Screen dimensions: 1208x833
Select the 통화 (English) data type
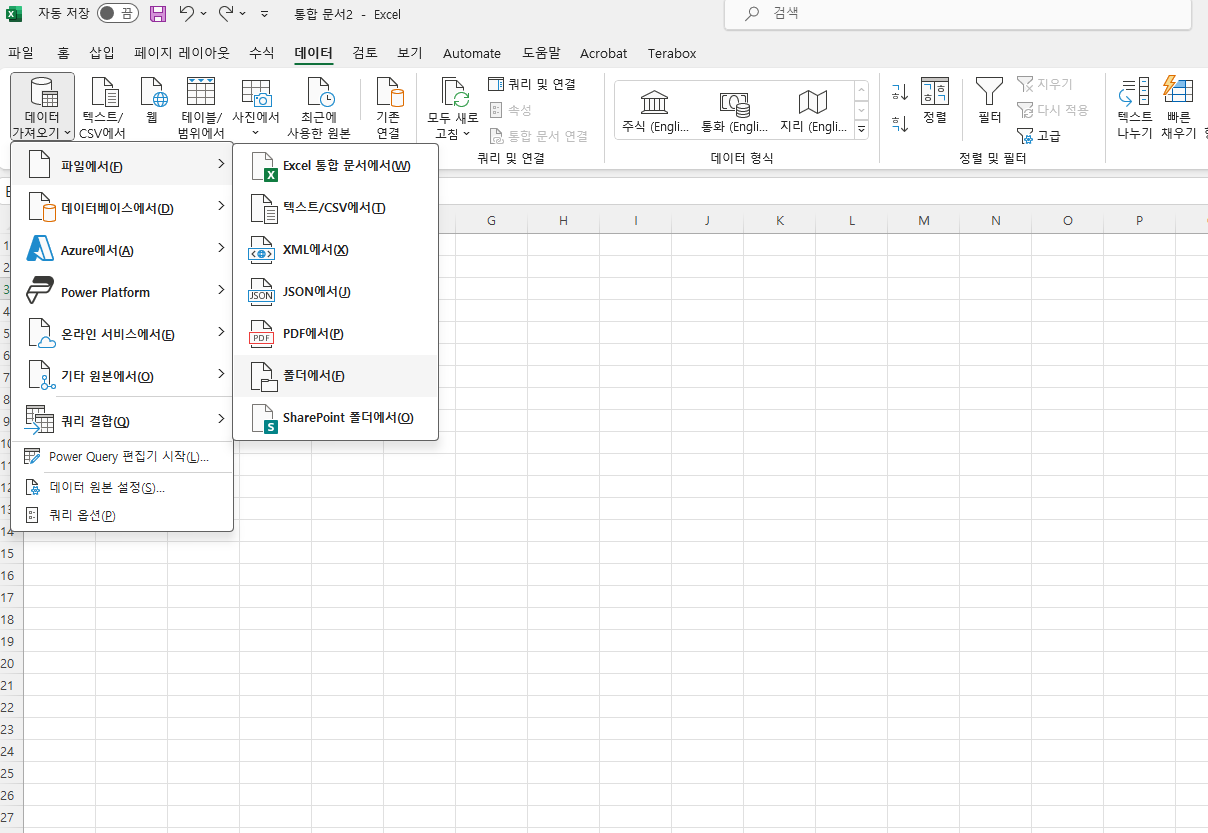click(x=734, y=110)
